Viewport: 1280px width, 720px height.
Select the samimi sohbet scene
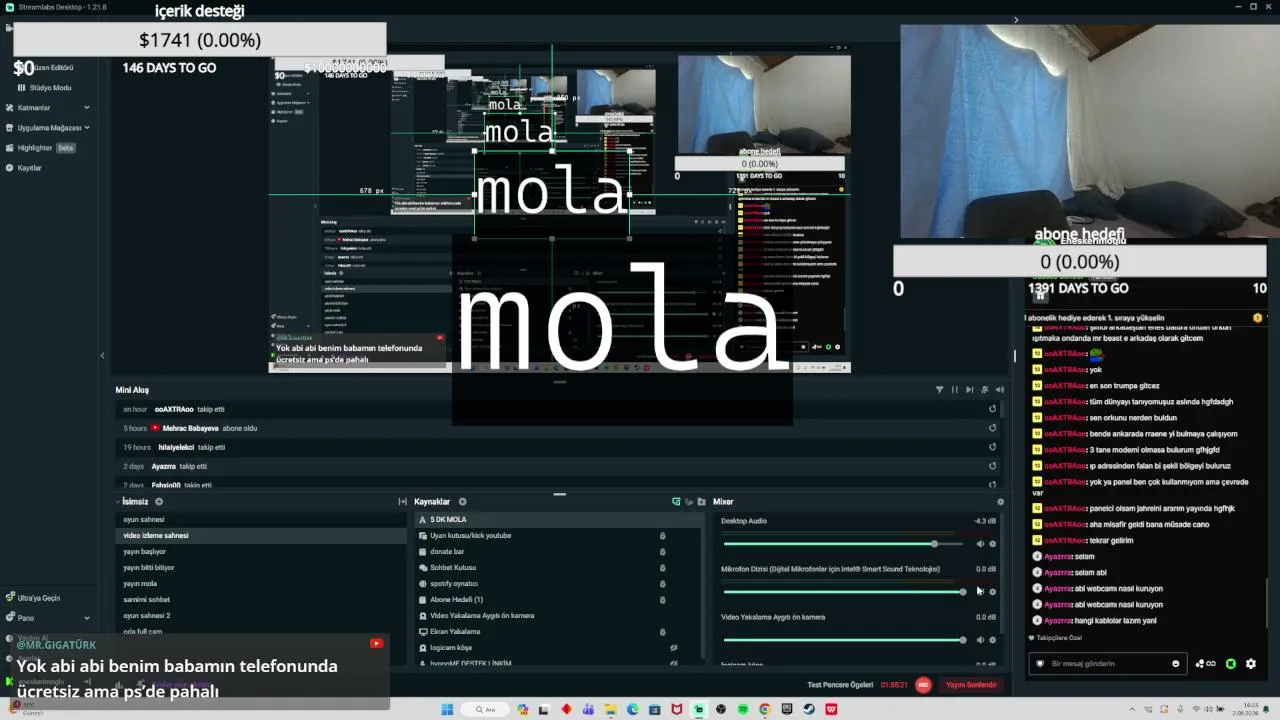(262, 600)
